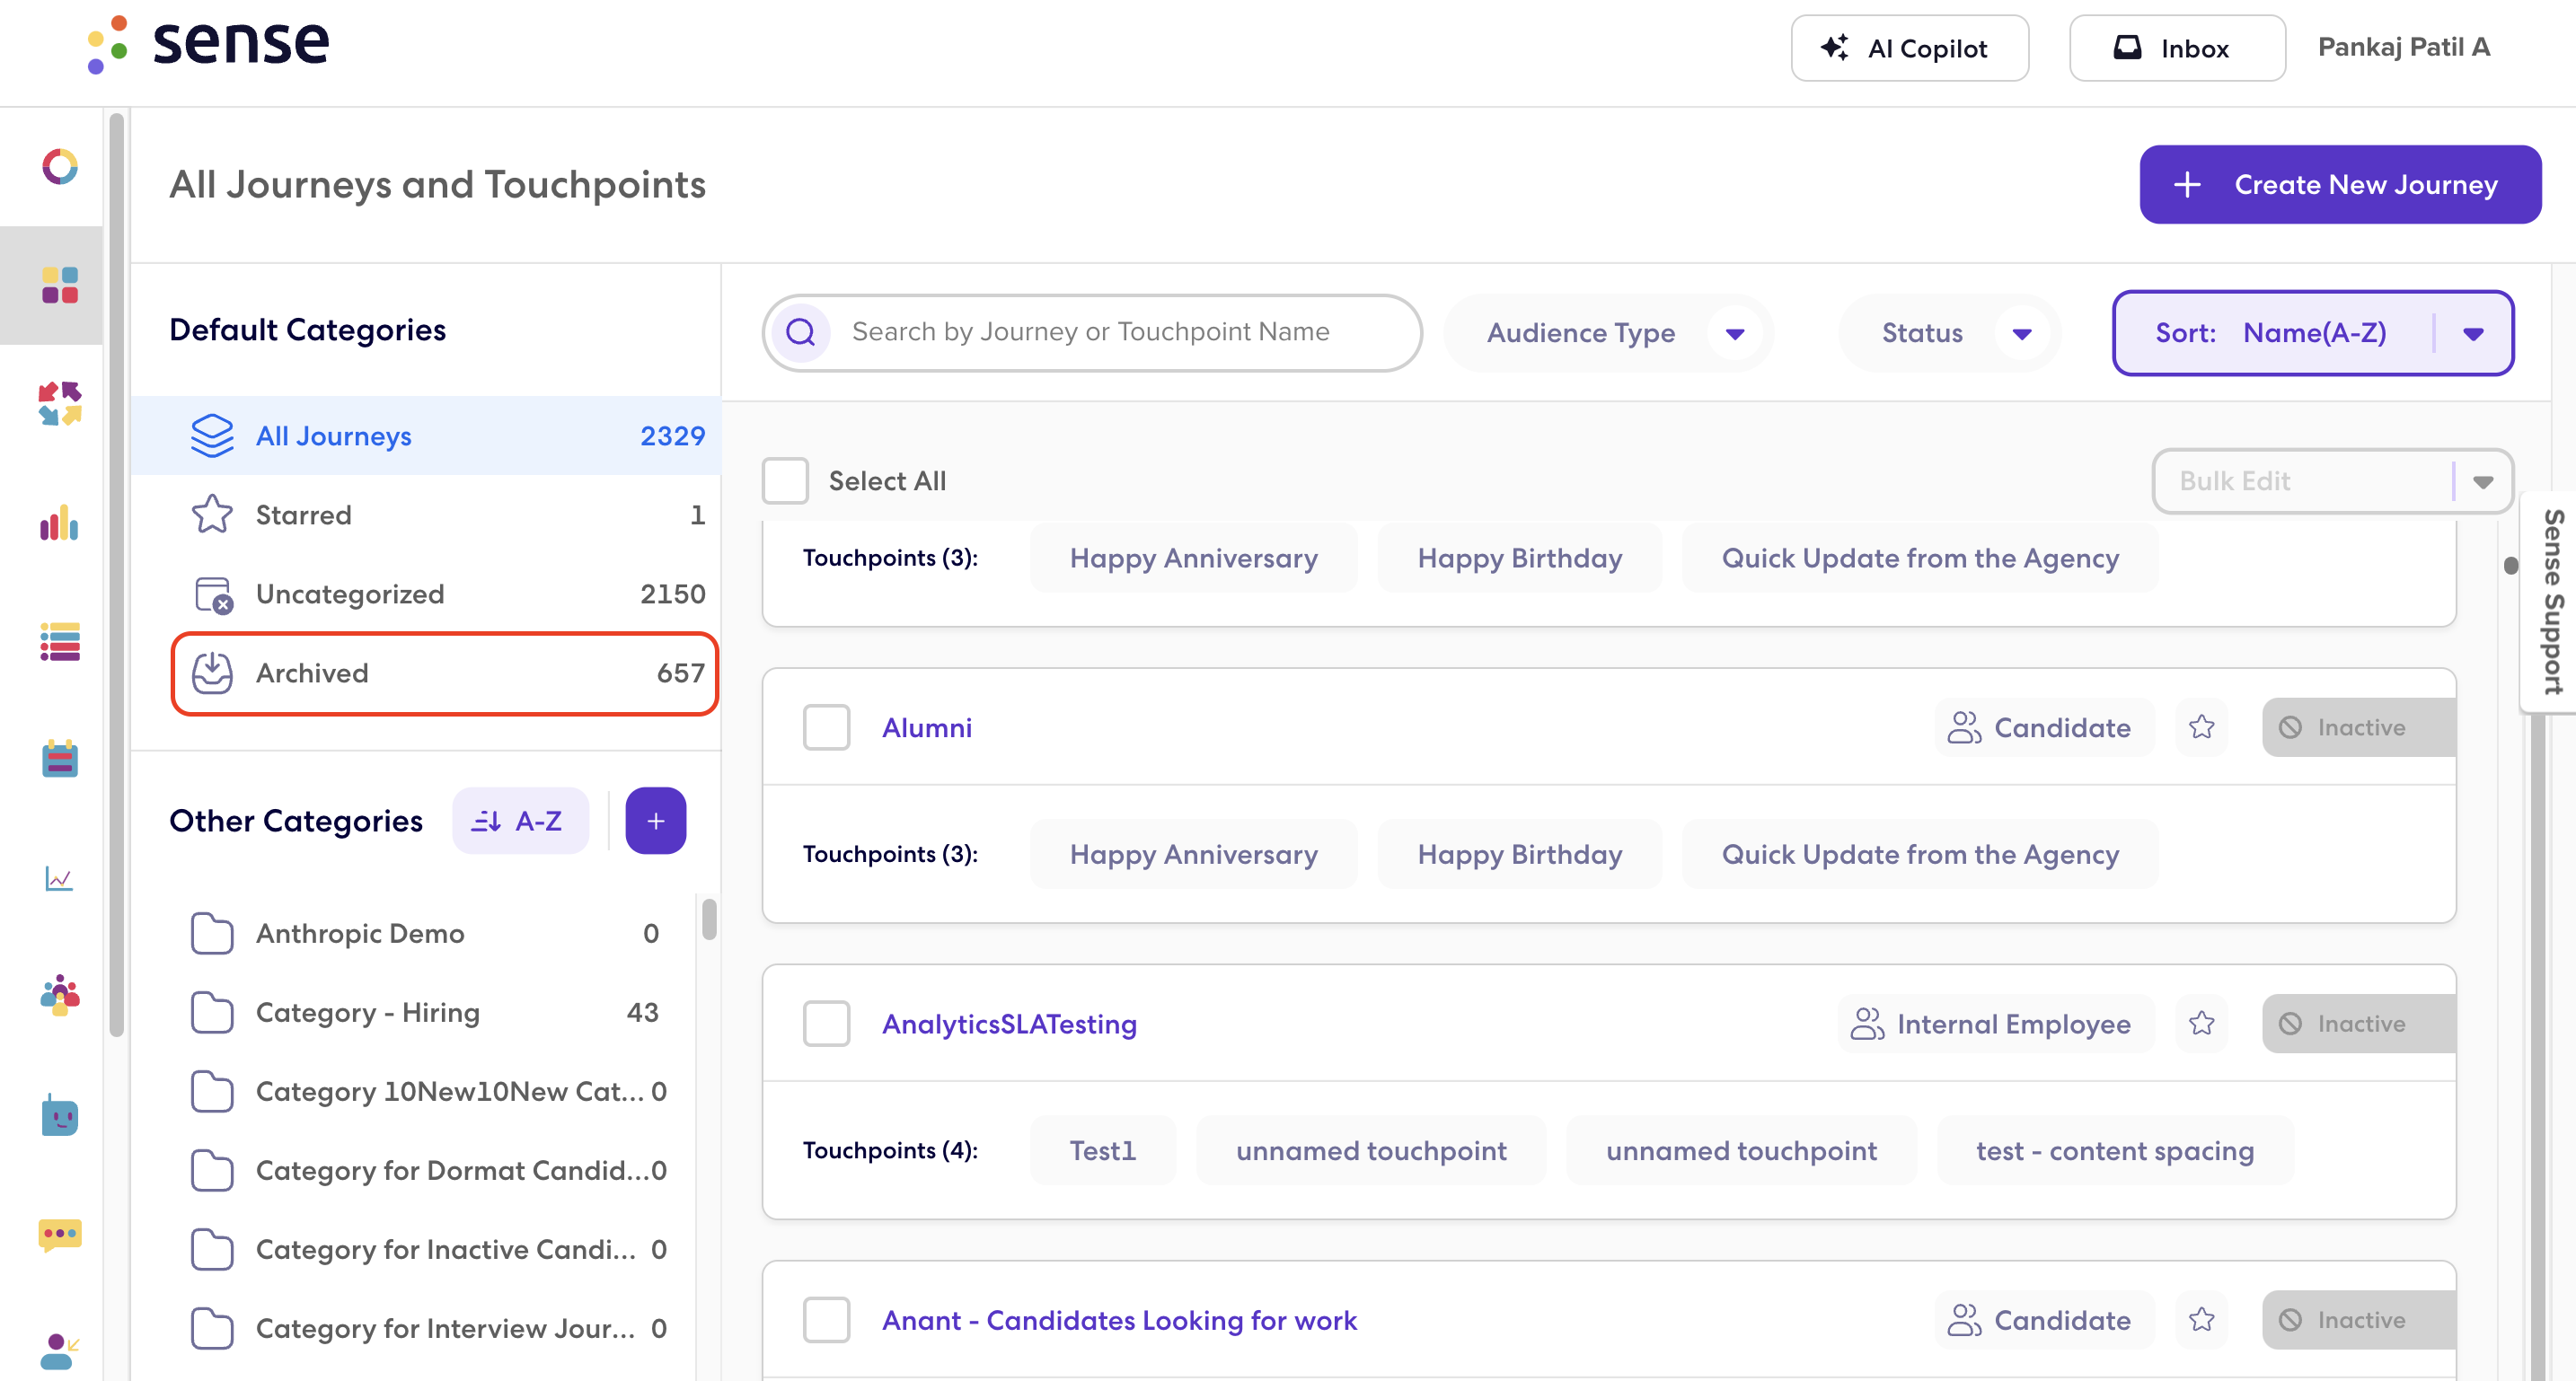This screenshot has width=2576, height=1381.
Task: Select the Starred category
Action: [426, 515]
